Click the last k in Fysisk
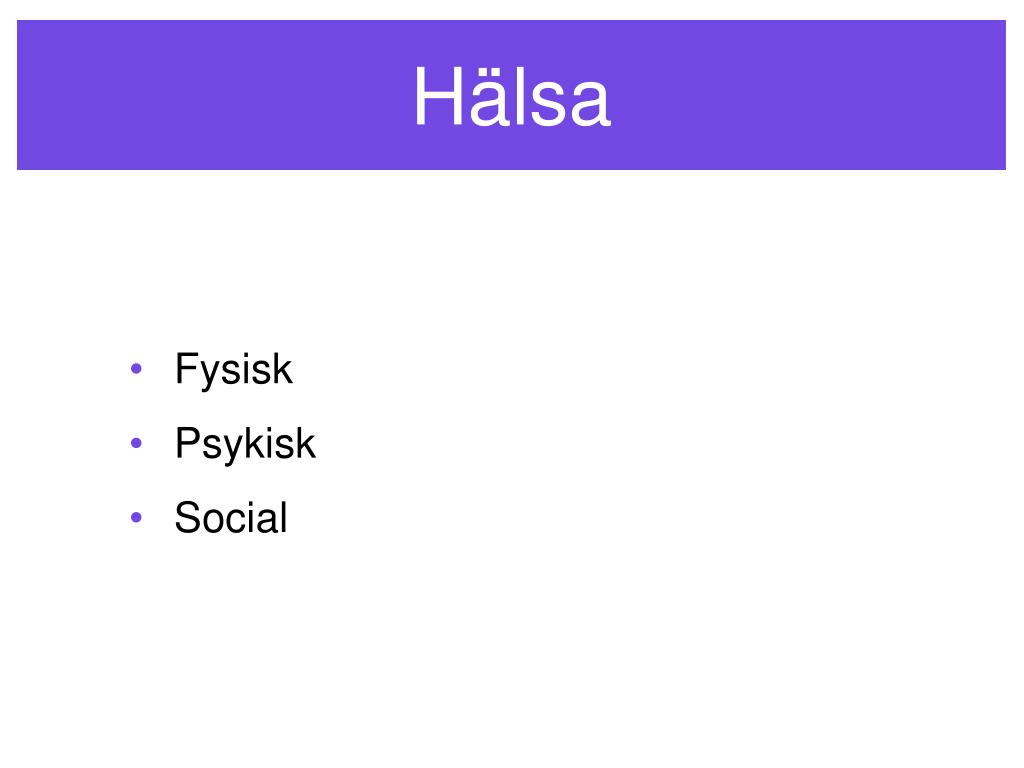 coord(283,367)
